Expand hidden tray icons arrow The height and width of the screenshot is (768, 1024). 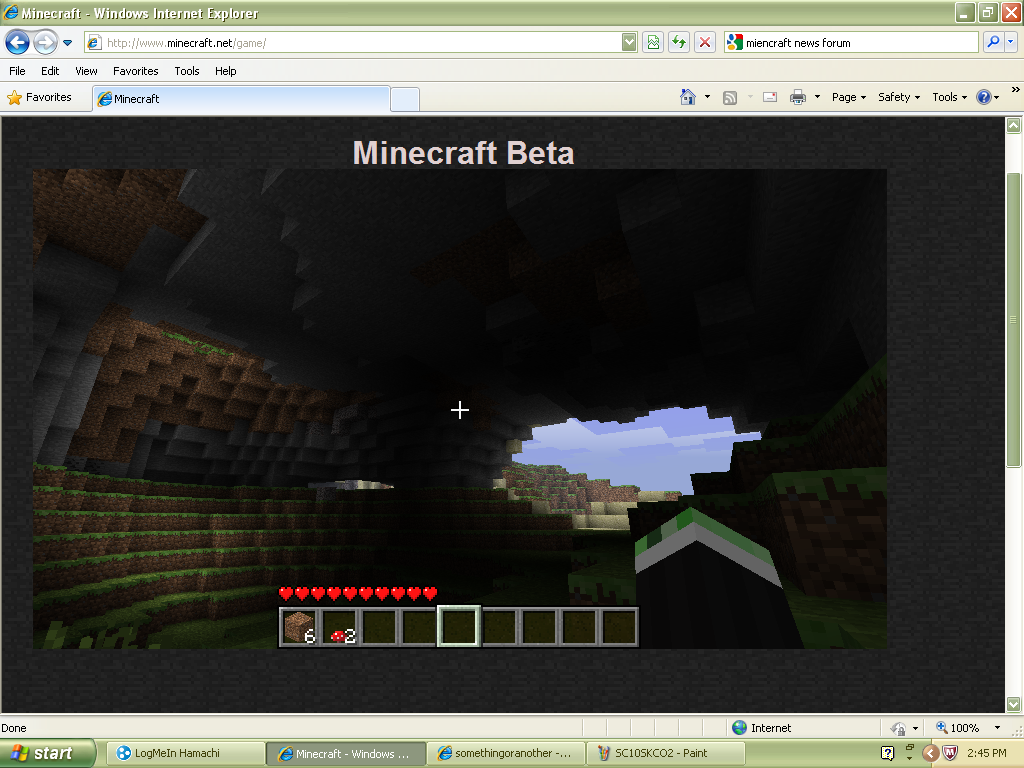[931, 753]
